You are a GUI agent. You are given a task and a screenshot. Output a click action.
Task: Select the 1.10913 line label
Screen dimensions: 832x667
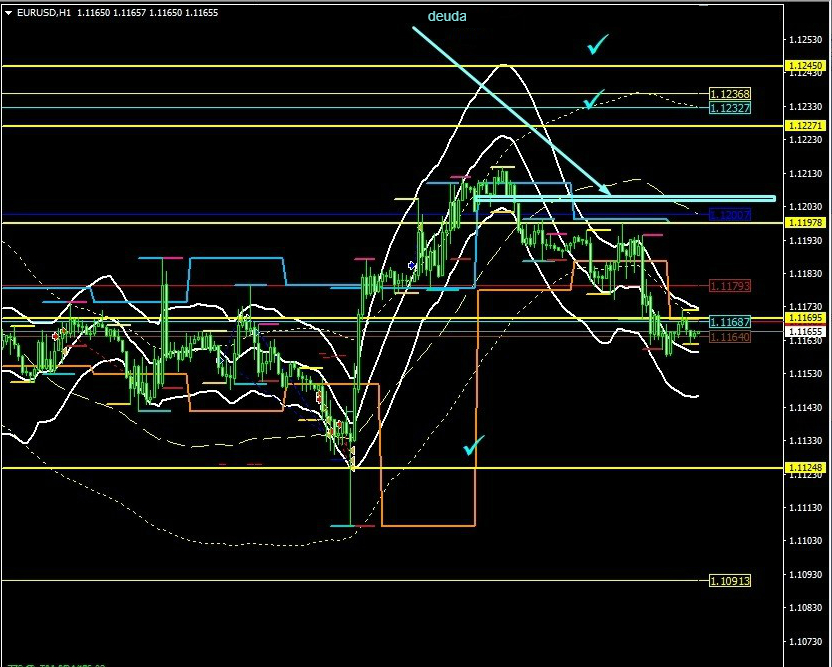pyautogui.click(x=730, y=581)
